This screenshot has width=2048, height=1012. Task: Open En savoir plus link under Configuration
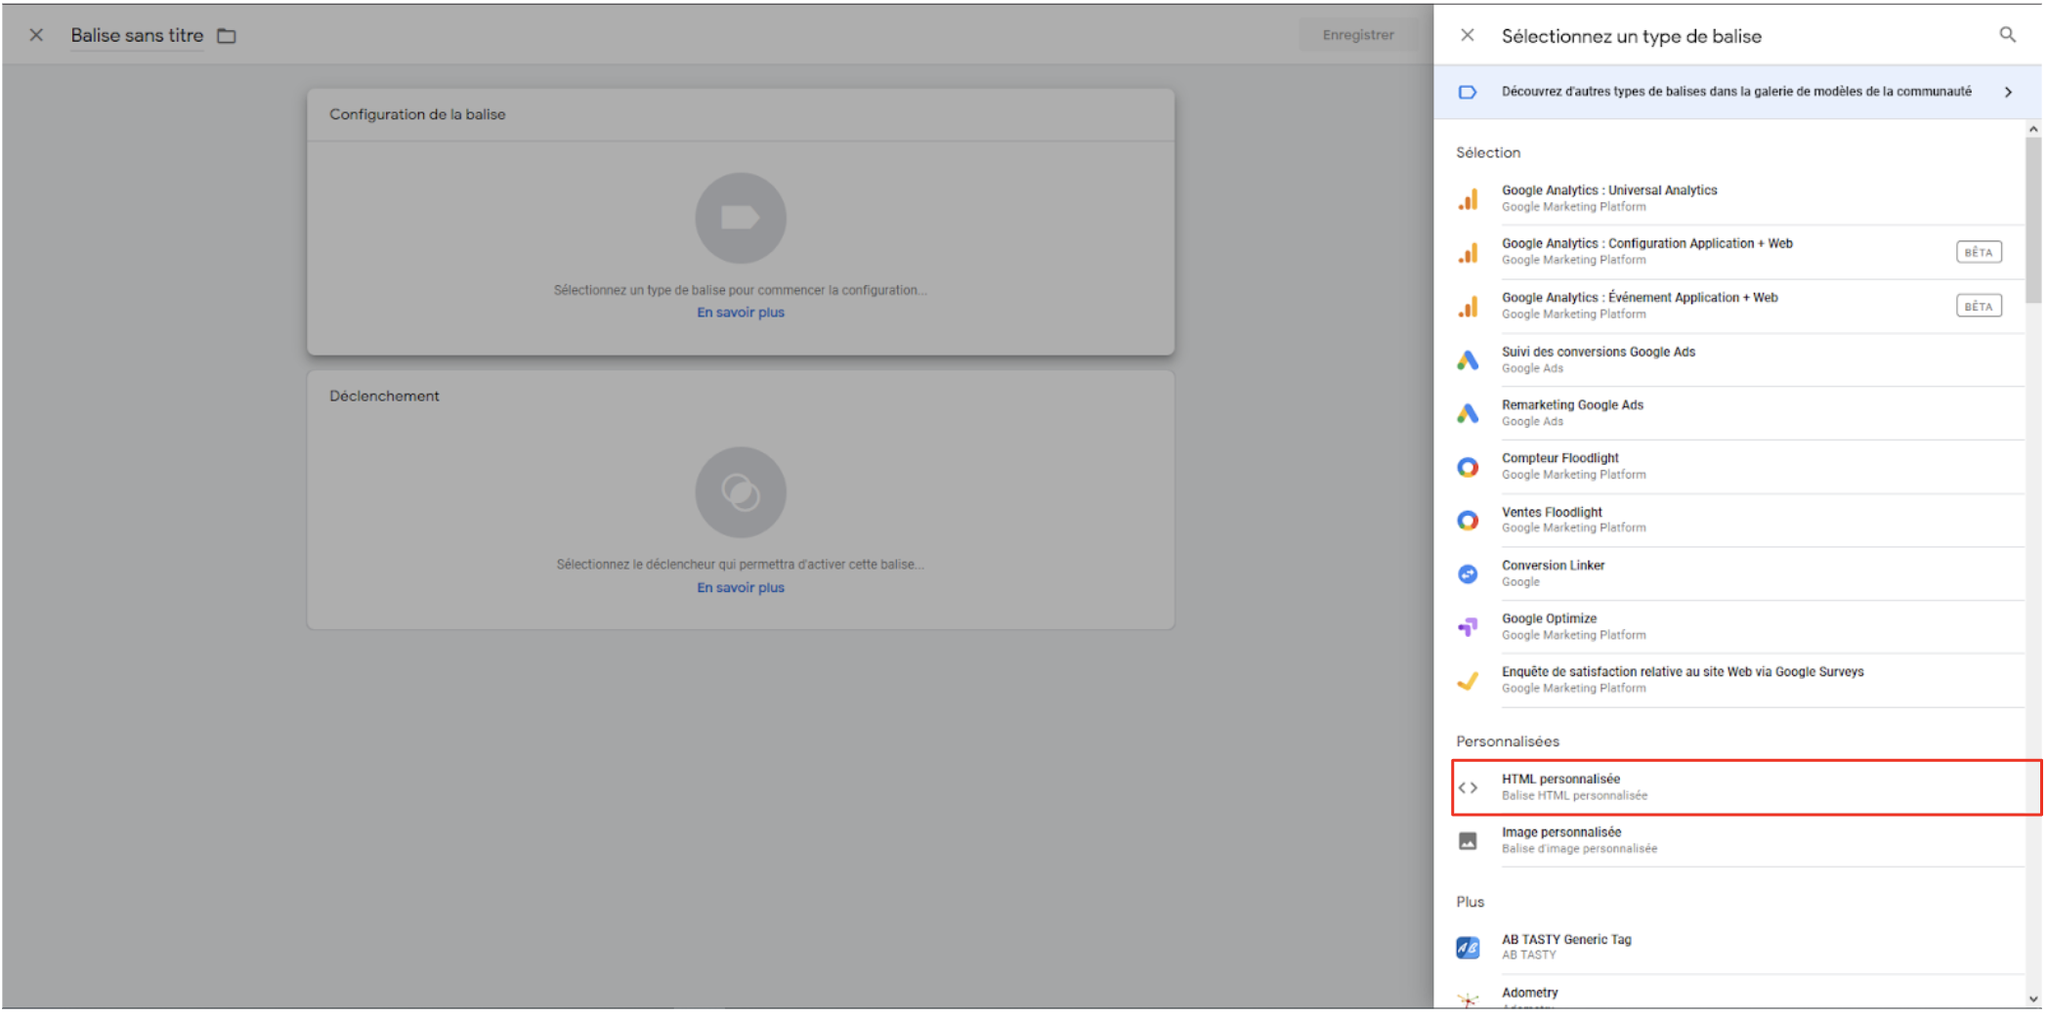740,313
